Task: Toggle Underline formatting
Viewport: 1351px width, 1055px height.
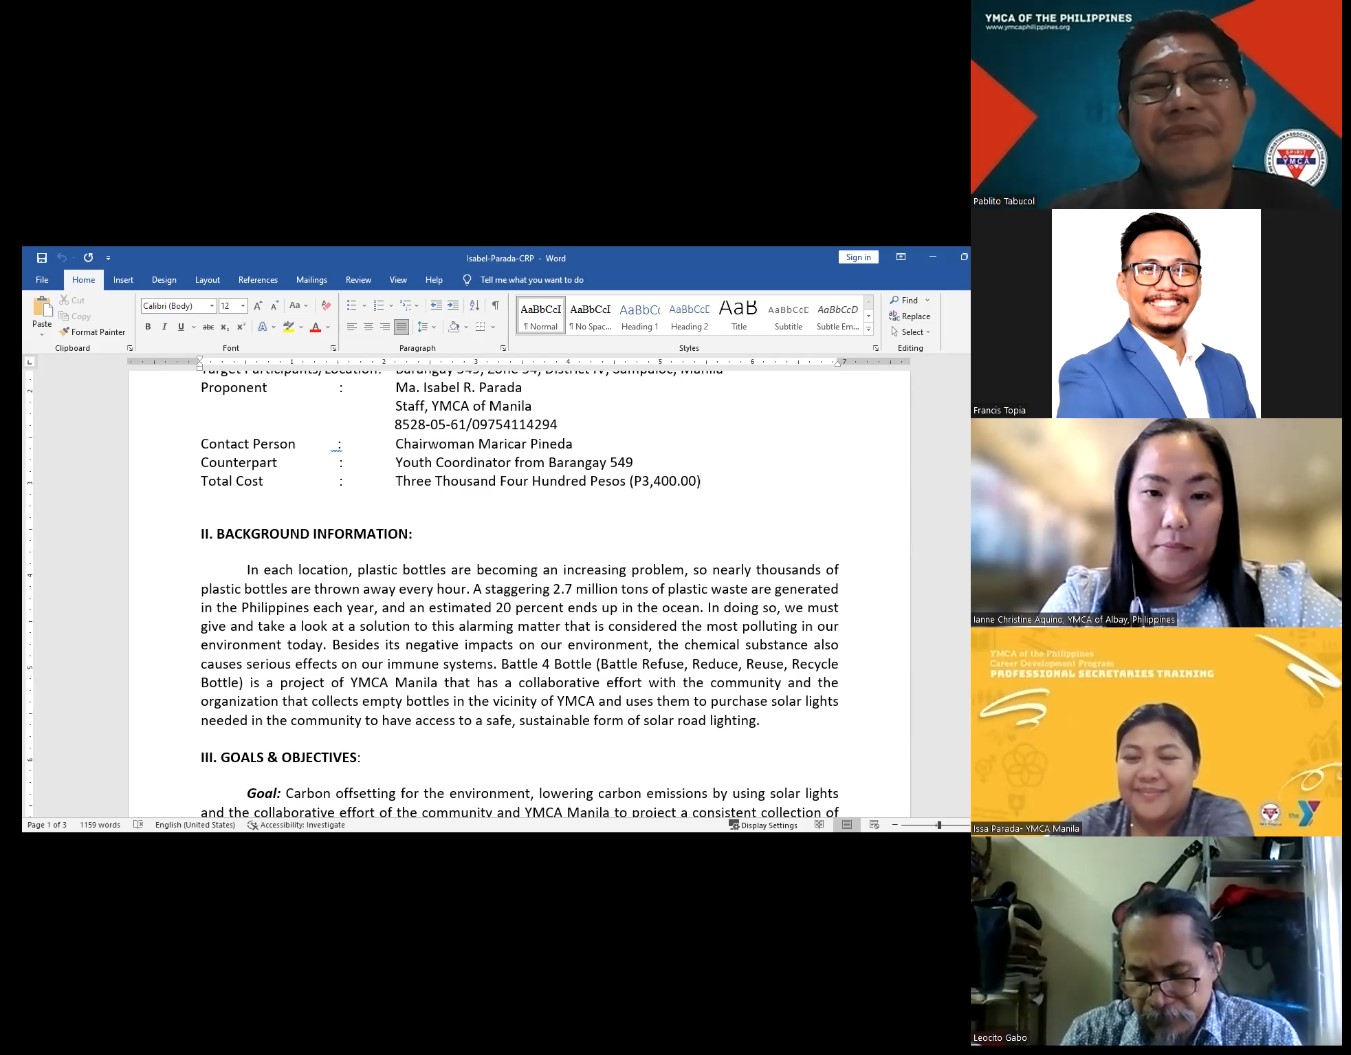Action: point(181,327)
